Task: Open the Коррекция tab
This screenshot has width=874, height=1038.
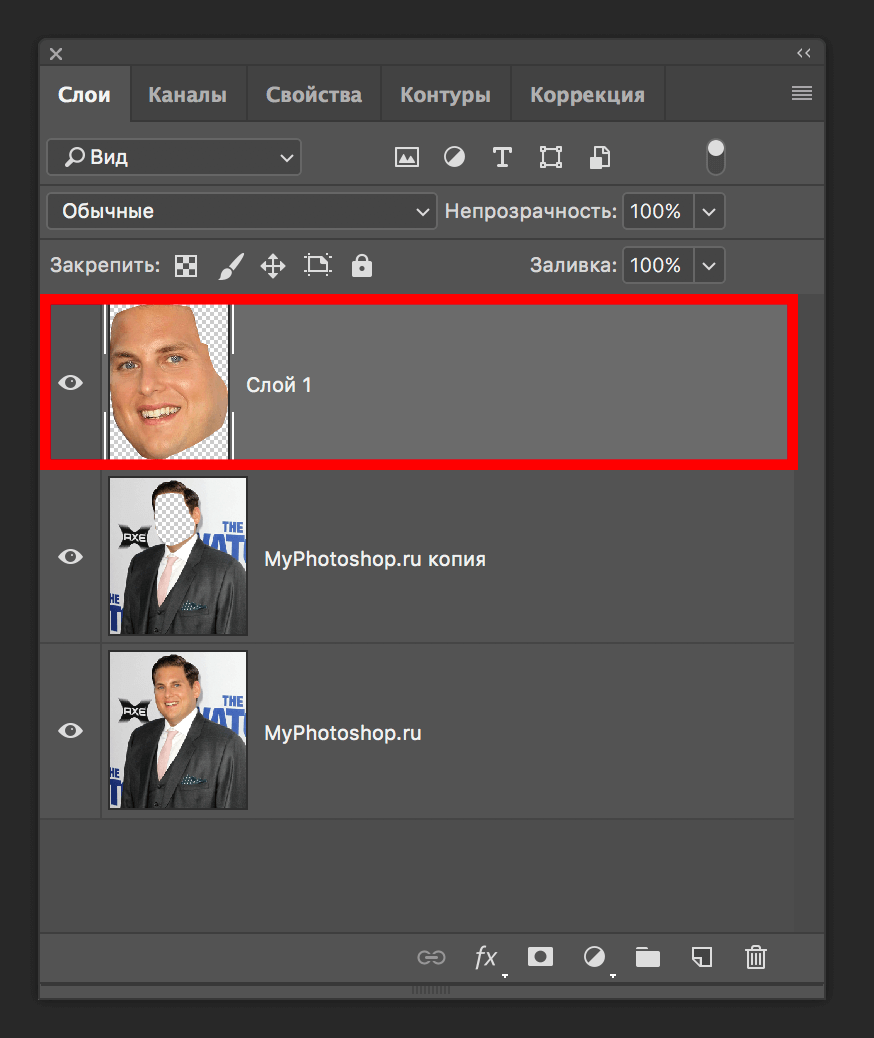Action: click(x=587, y=95)
